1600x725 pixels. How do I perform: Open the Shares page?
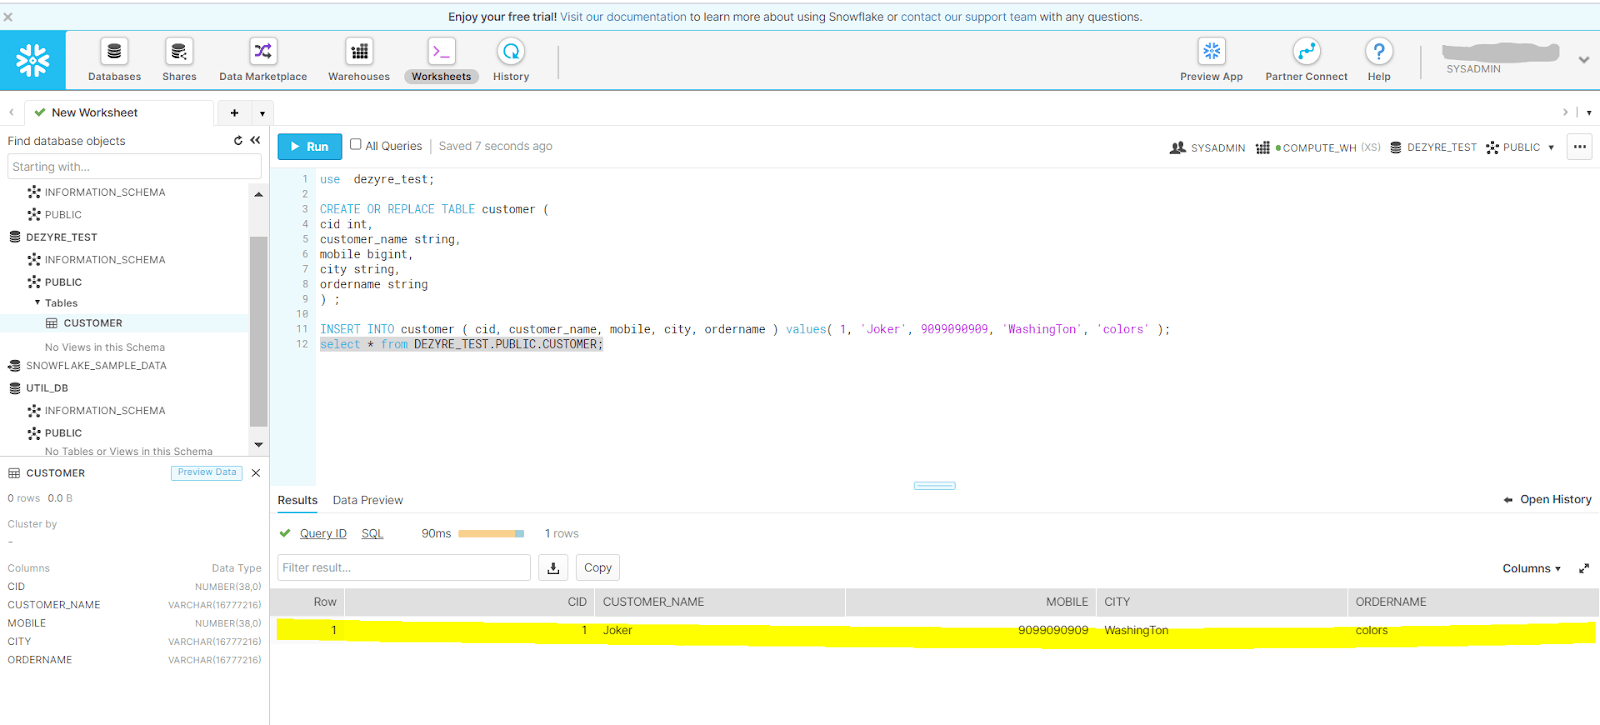179,60
